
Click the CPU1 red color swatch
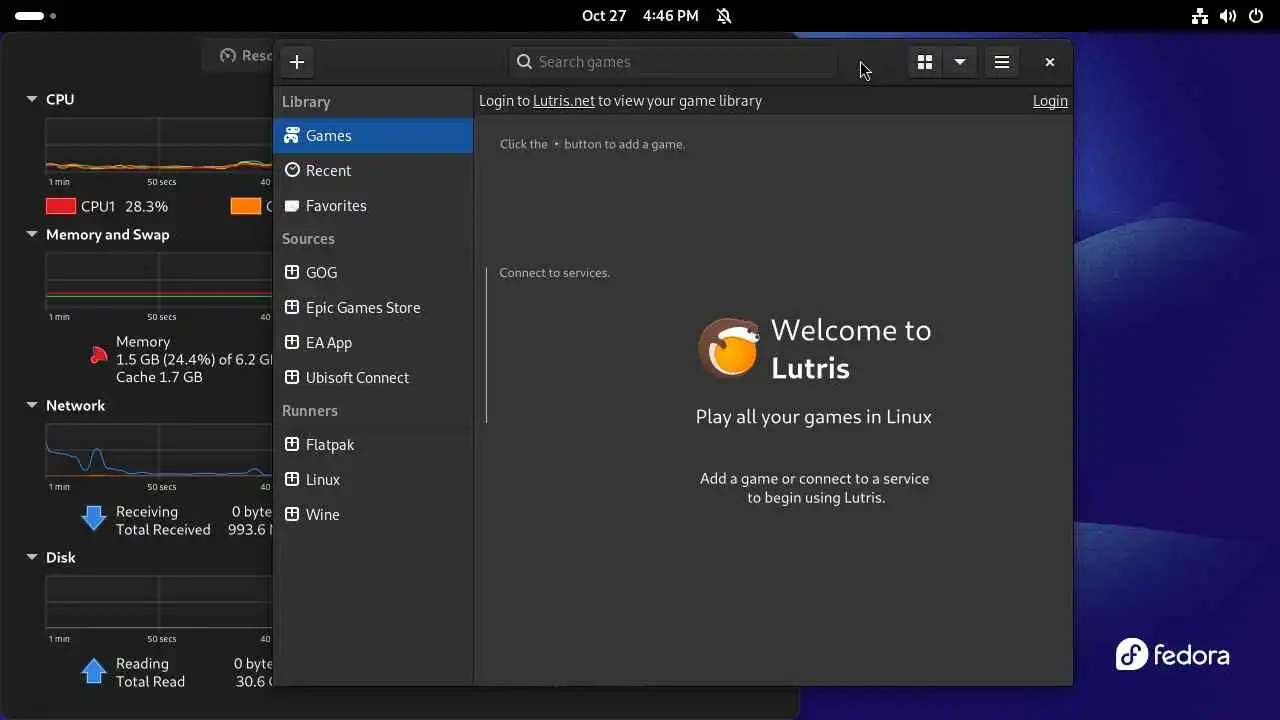pyautogui.click(x=61, y=206)
